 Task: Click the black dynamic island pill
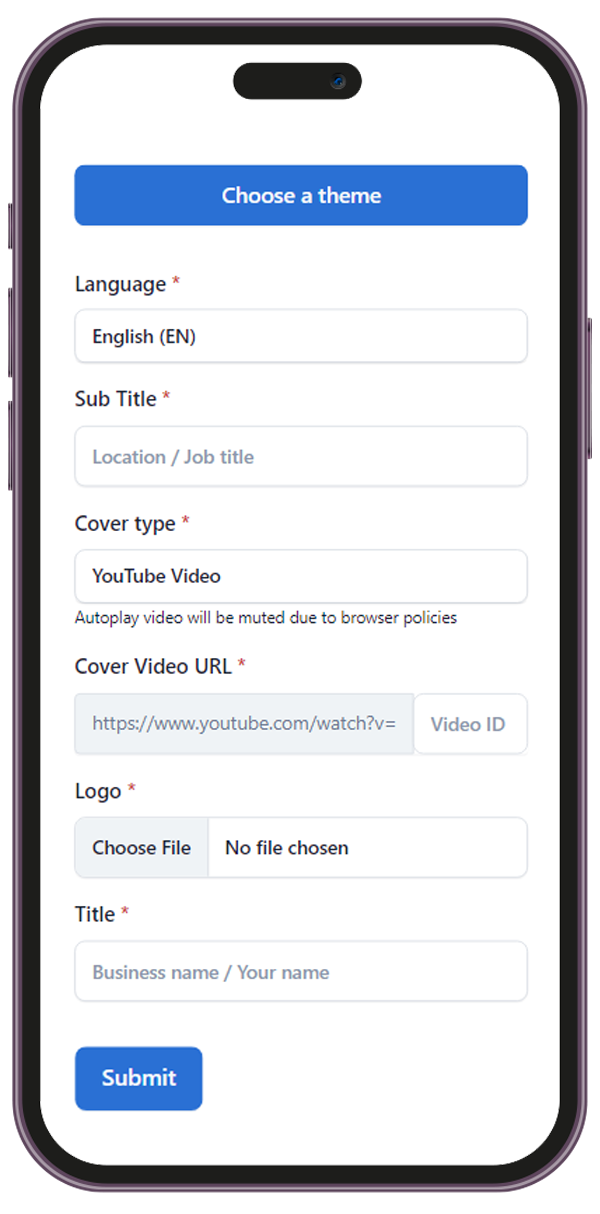(297, 81)
